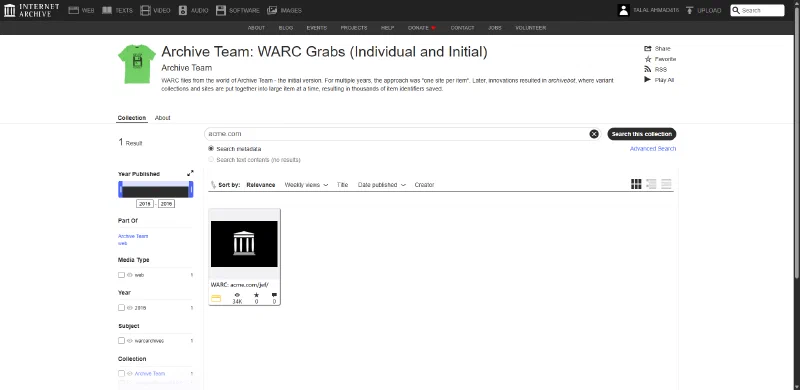
Task: Open the Donate nav menu item
Action: point(421,28)
